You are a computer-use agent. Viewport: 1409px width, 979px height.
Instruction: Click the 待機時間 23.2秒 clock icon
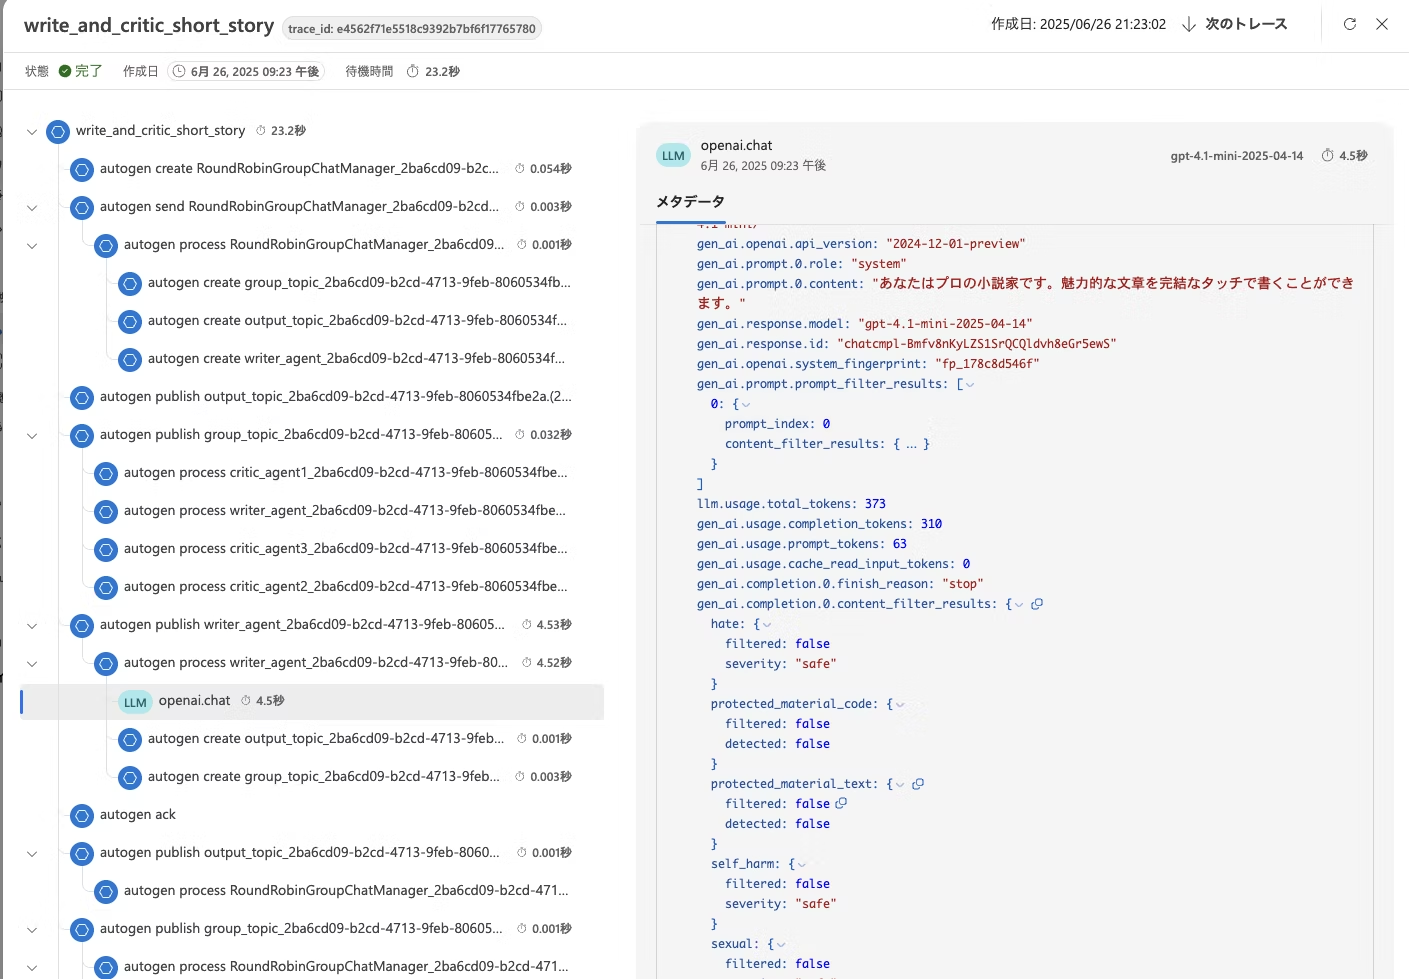coord(413,71)
